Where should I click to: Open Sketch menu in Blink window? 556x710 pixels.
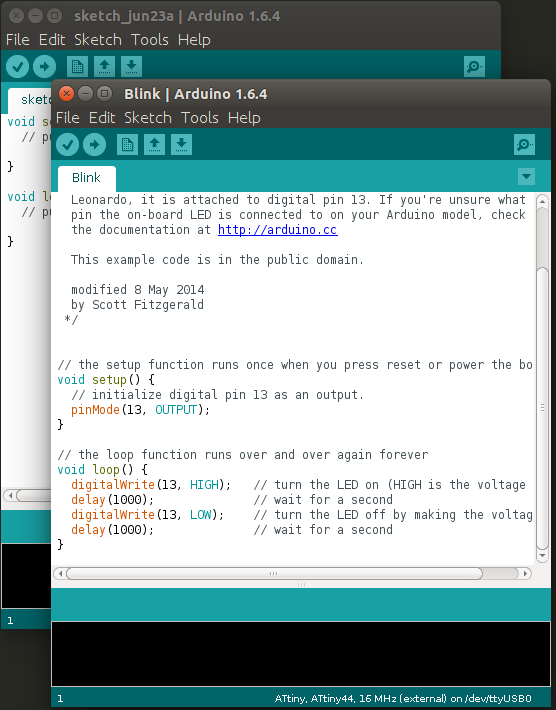pos(148,118)
